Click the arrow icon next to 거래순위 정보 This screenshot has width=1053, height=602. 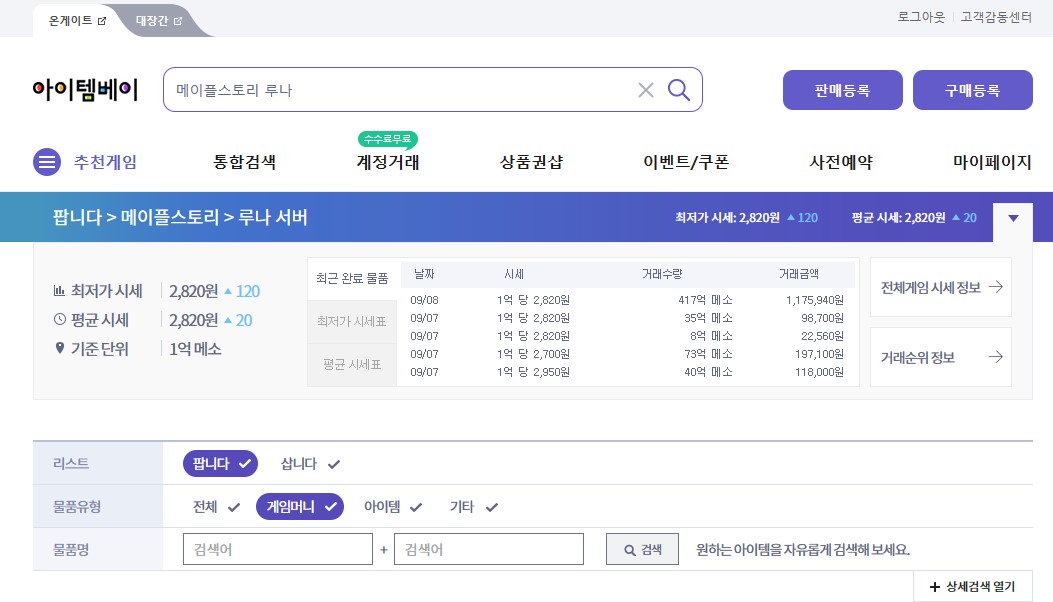pyautogui.click(x=996, y=357)
